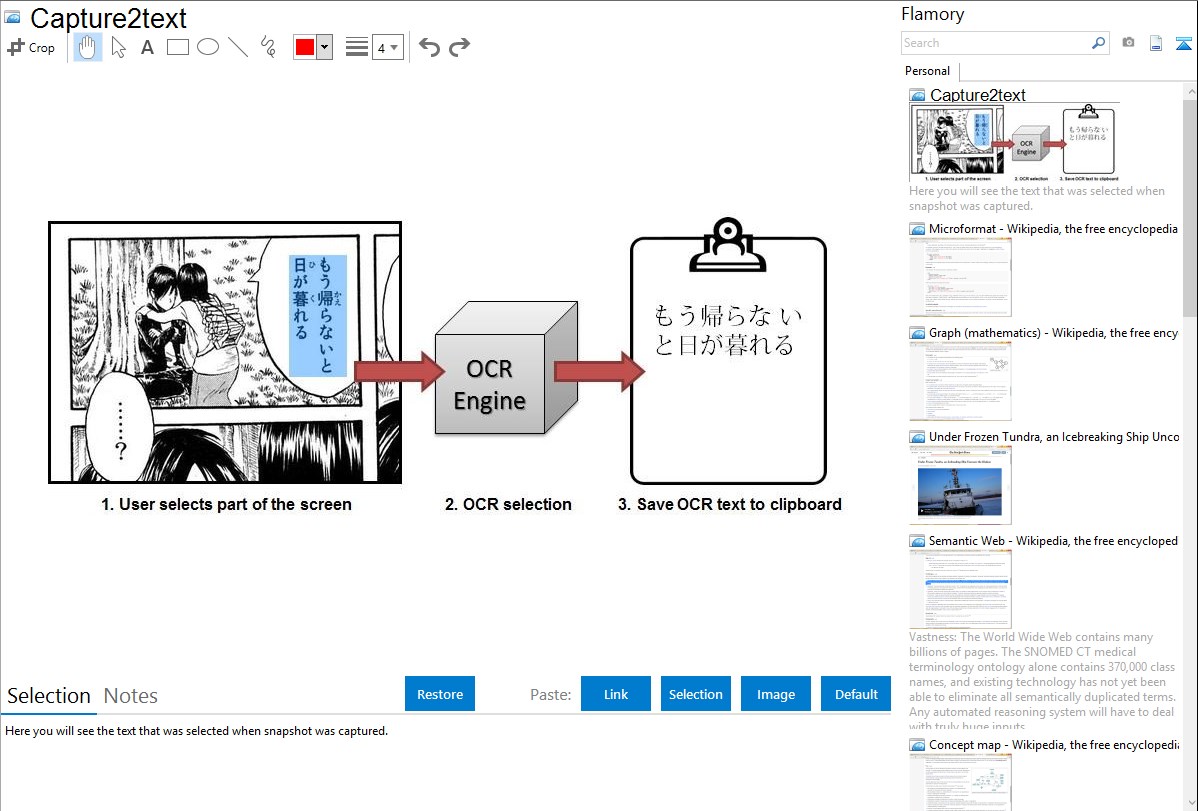
Task: Click icon beside Semantic Web title
Action: (917, 540)
